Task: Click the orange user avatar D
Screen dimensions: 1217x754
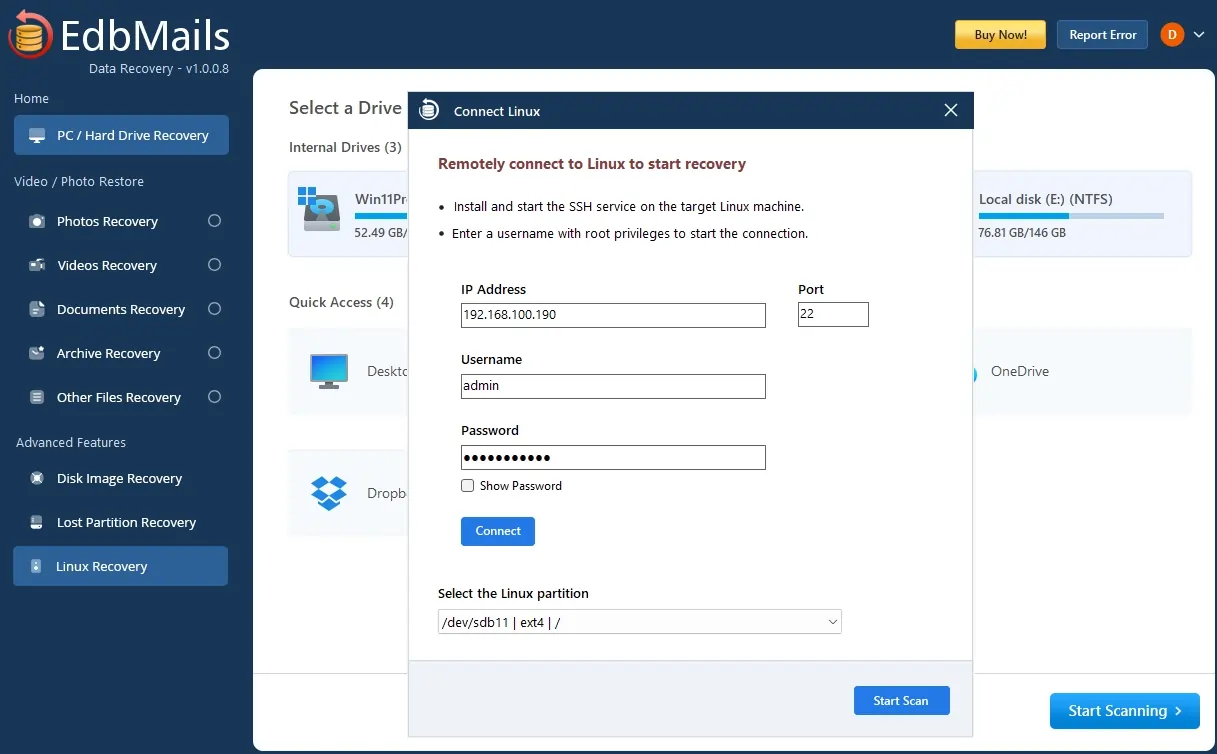Action: pos(1172,34)
